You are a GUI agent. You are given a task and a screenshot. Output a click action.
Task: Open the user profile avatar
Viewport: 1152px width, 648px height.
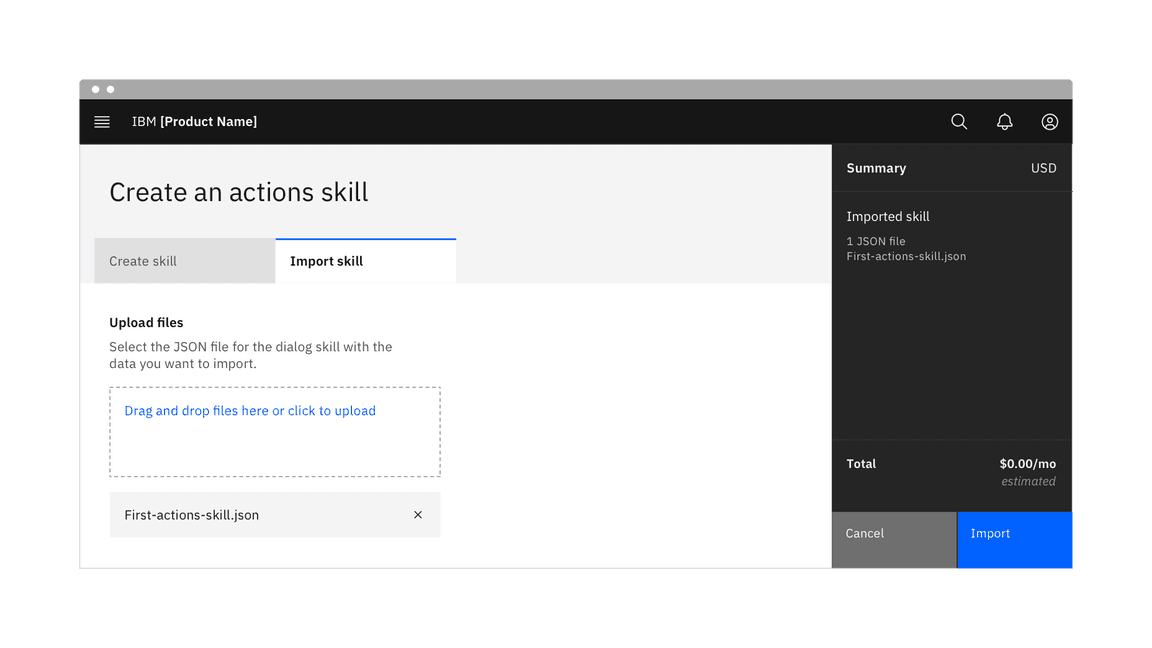click(1049, 122)
